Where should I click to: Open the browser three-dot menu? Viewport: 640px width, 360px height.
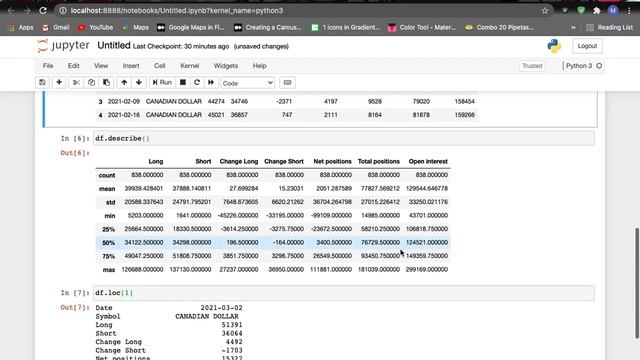(629, 11)
